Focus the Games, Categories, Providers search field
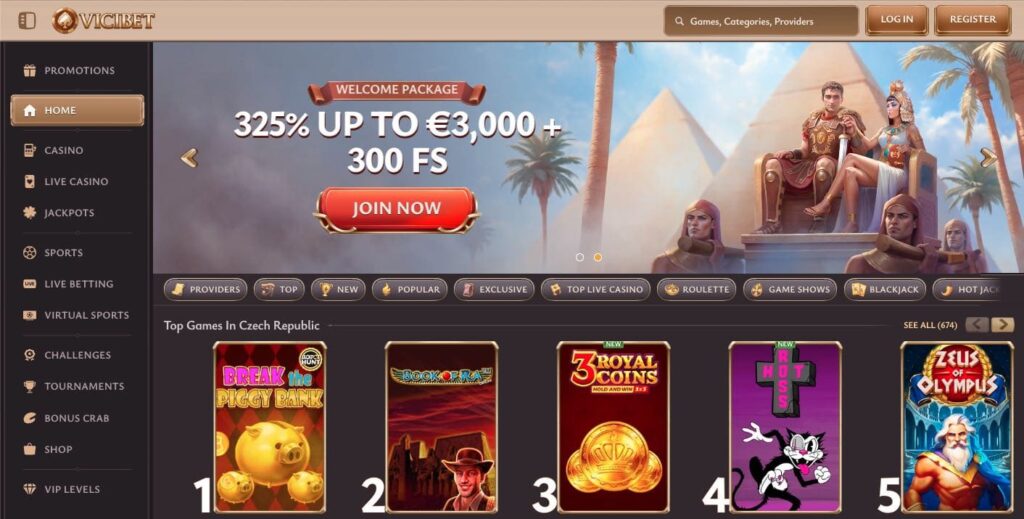This screenshot has height=519, width=1024. click(x=761, y=21)
